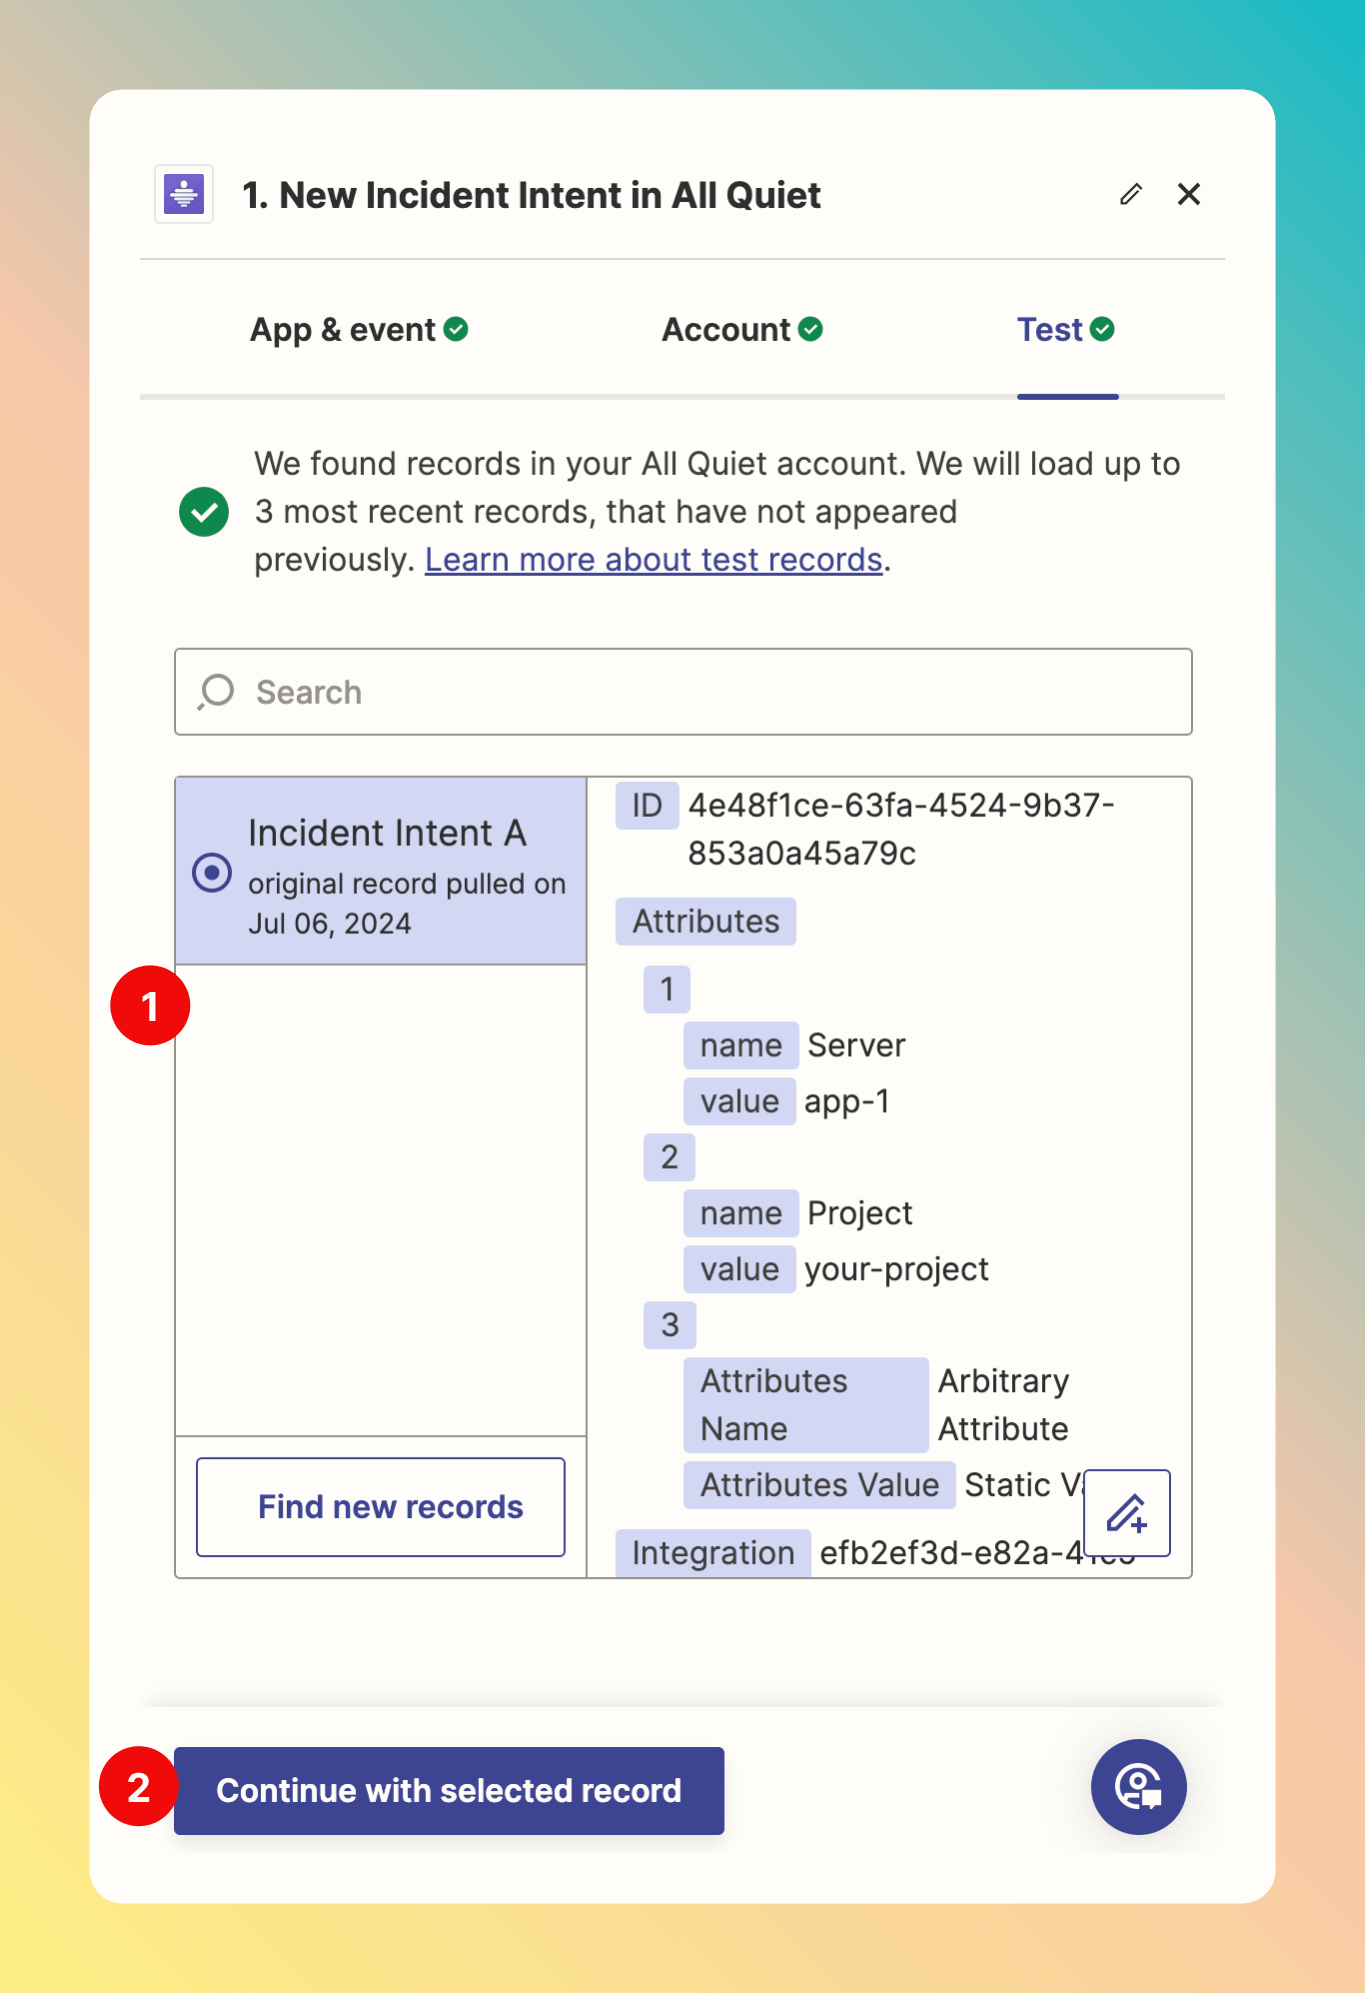Select the Server name value
This screenshot has height=1993, width=1365.
(856, 1045)
